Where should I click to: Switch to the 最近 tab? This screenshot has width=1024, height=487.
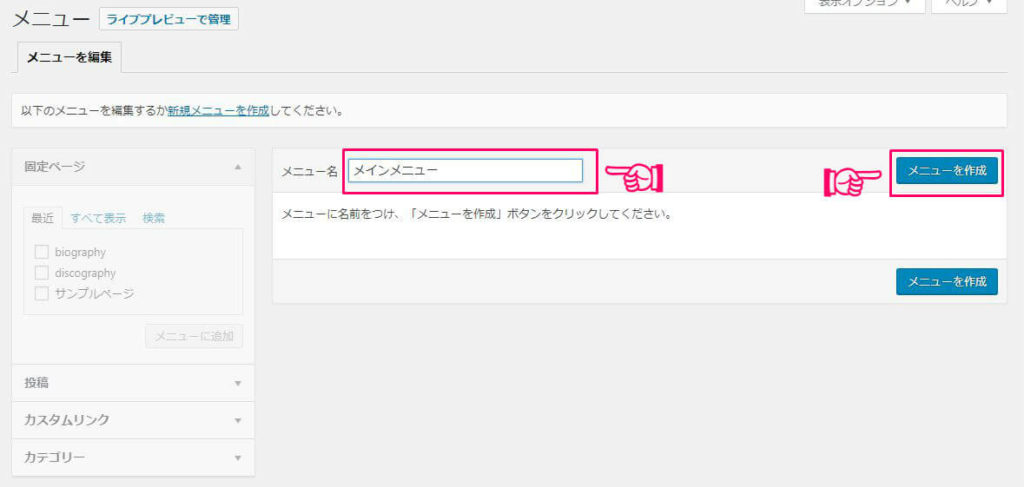coord(43,218)
